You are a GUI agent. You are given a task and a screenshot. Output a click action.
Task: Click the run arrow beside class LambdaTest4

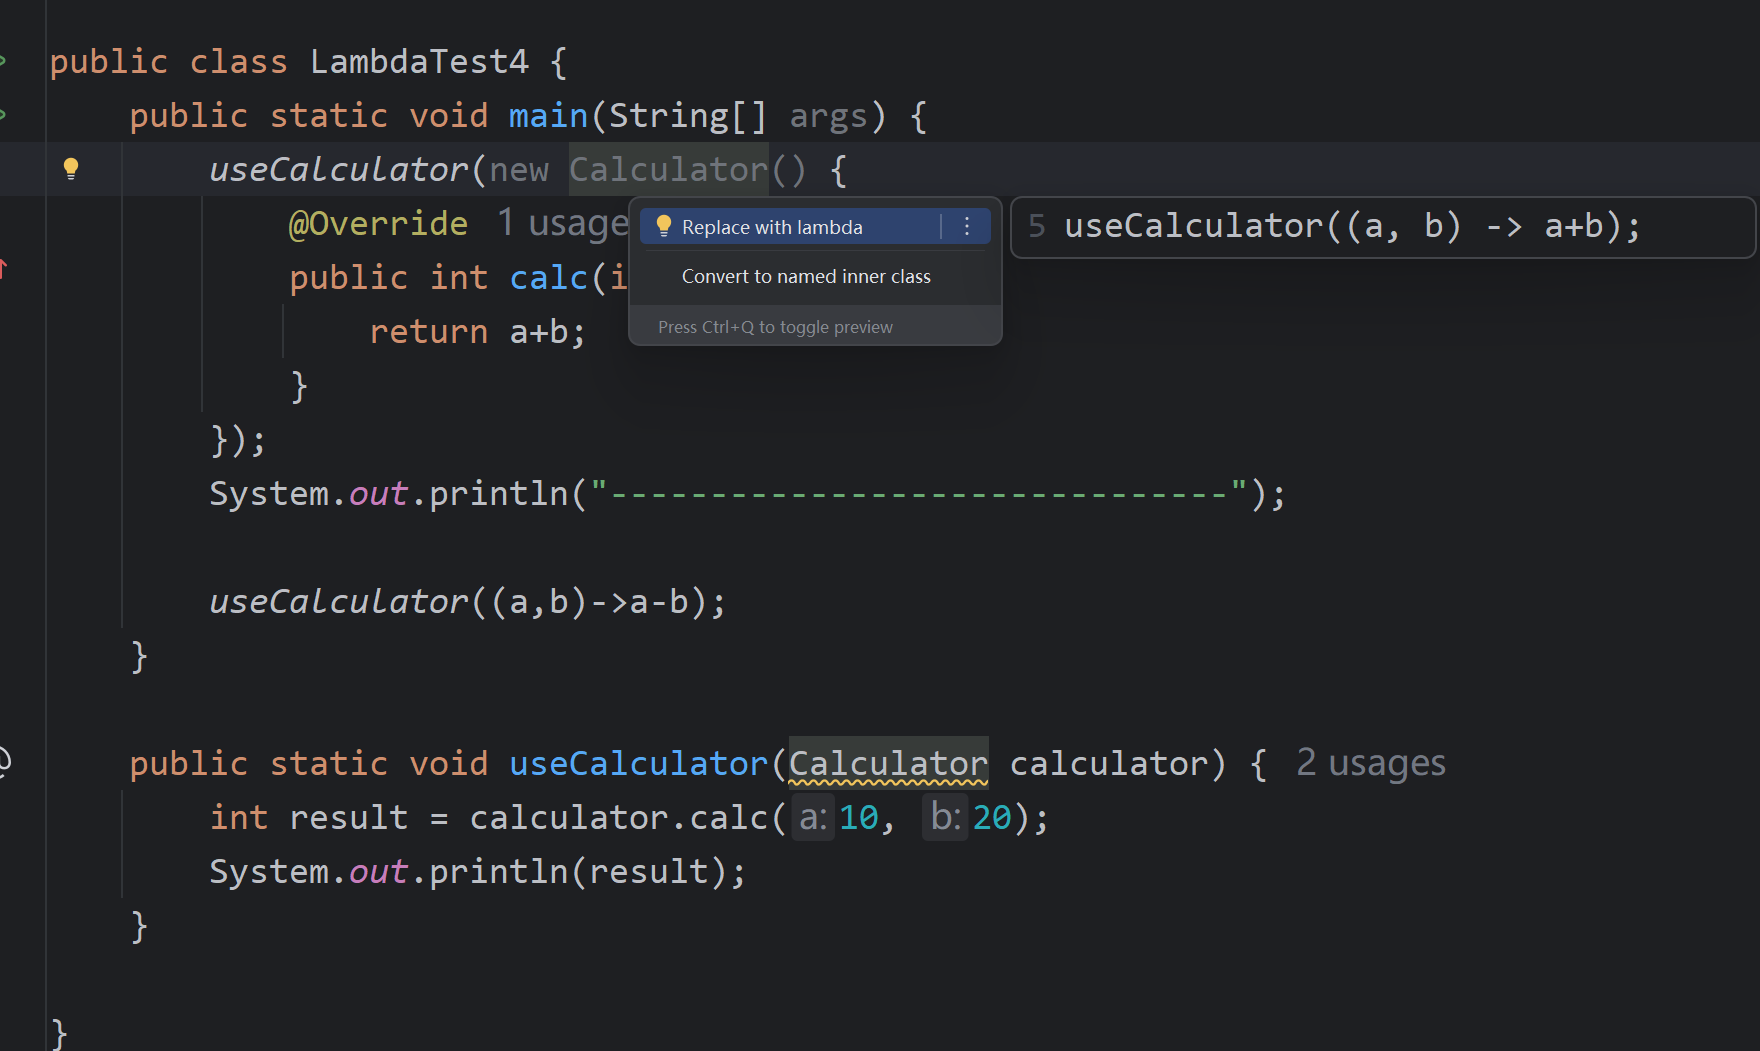click(x=4, y=61)
